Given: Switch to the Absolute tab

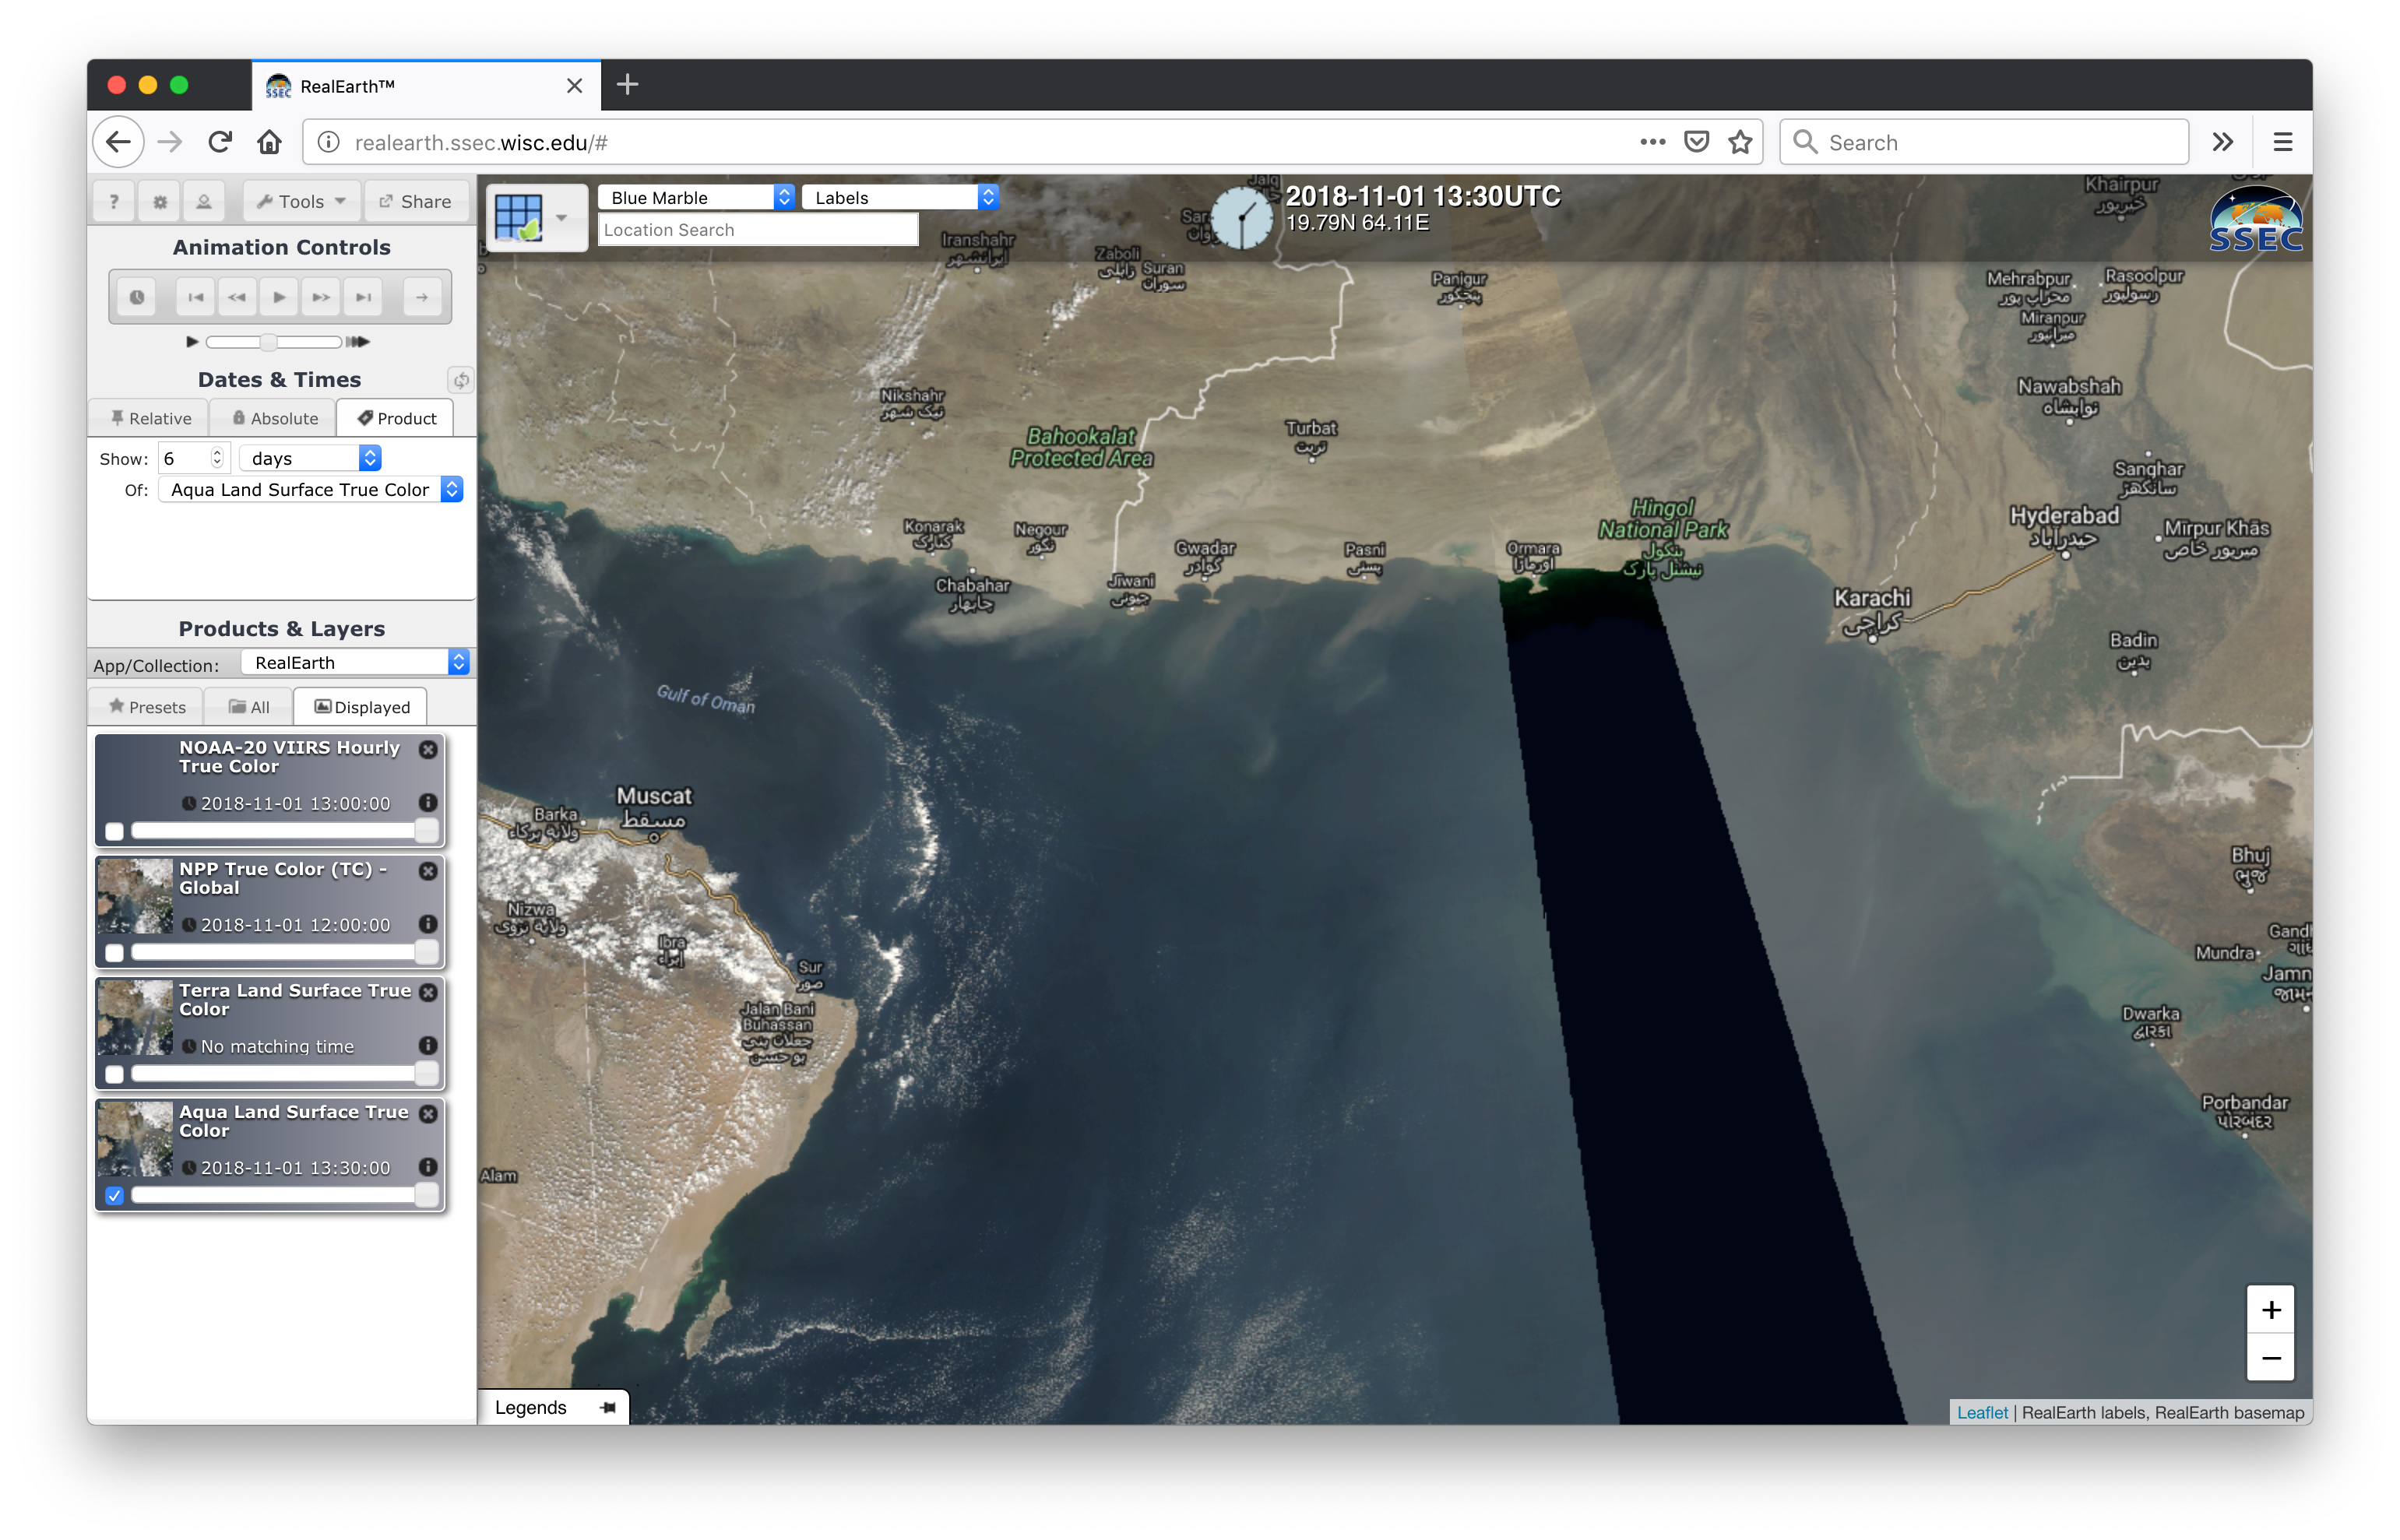Looking at the screenshot, I should 274,418.
